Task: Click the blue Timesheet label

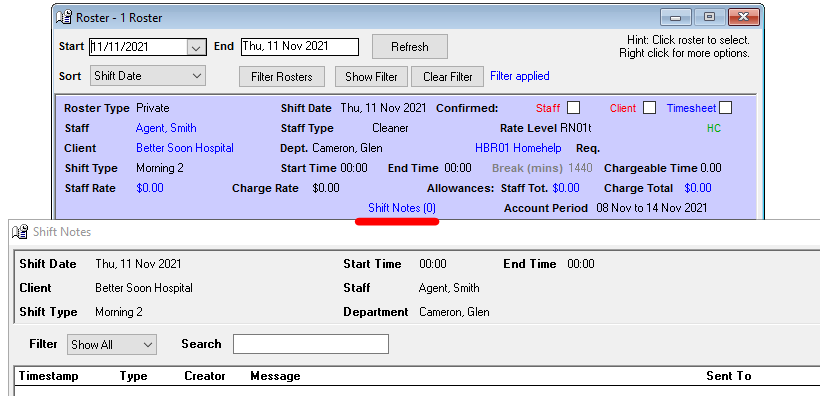Action: pyautogui.click(x=691, y=108)
